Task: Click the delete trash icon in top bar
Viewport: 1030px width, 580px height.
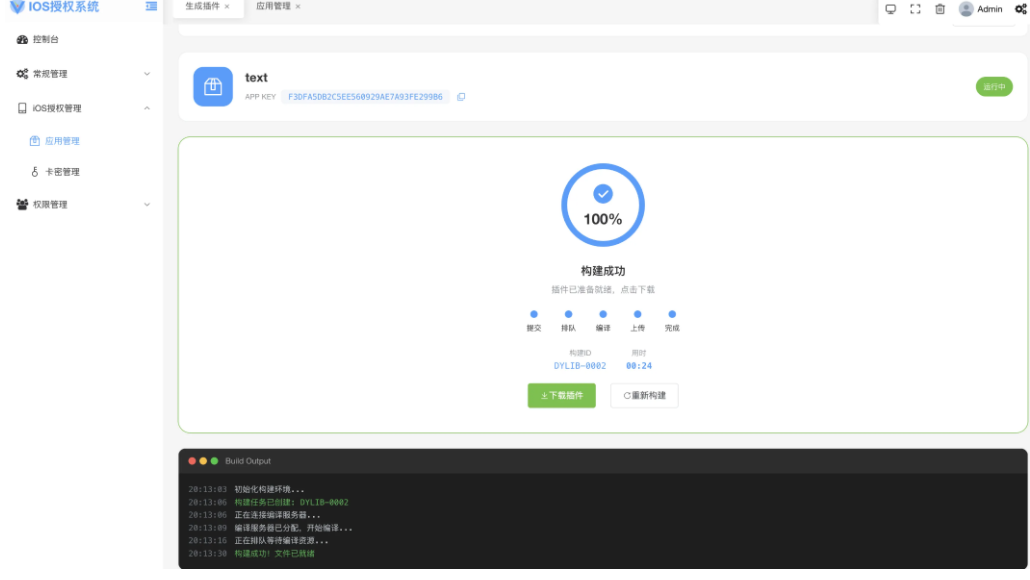Action: [x=939, y=9]
